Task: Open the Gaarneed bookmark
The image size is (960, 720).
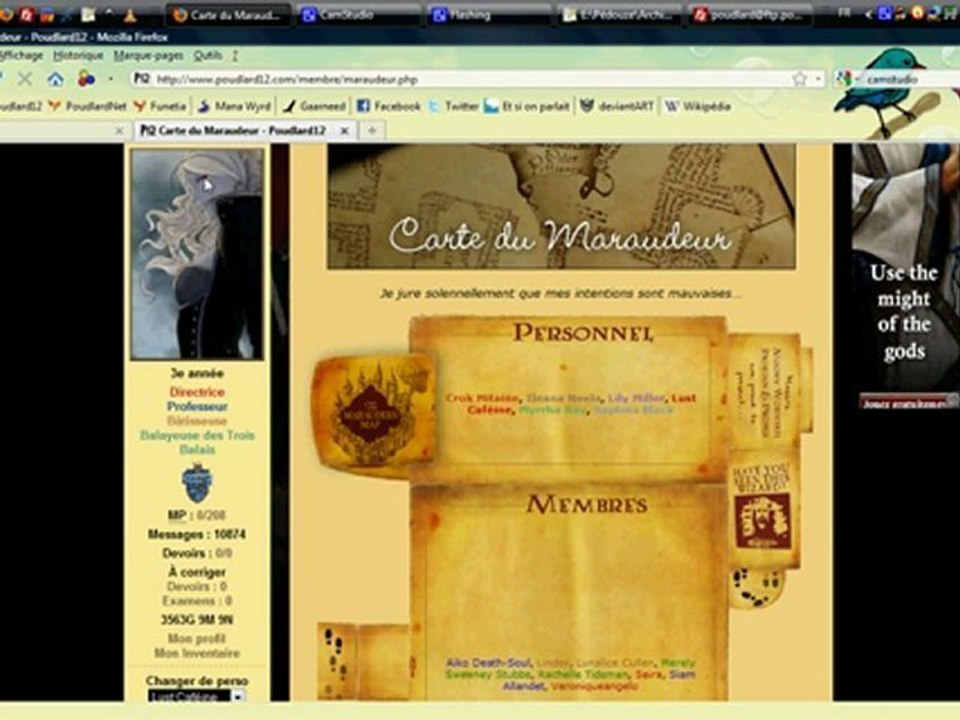Action: [315, 106]
